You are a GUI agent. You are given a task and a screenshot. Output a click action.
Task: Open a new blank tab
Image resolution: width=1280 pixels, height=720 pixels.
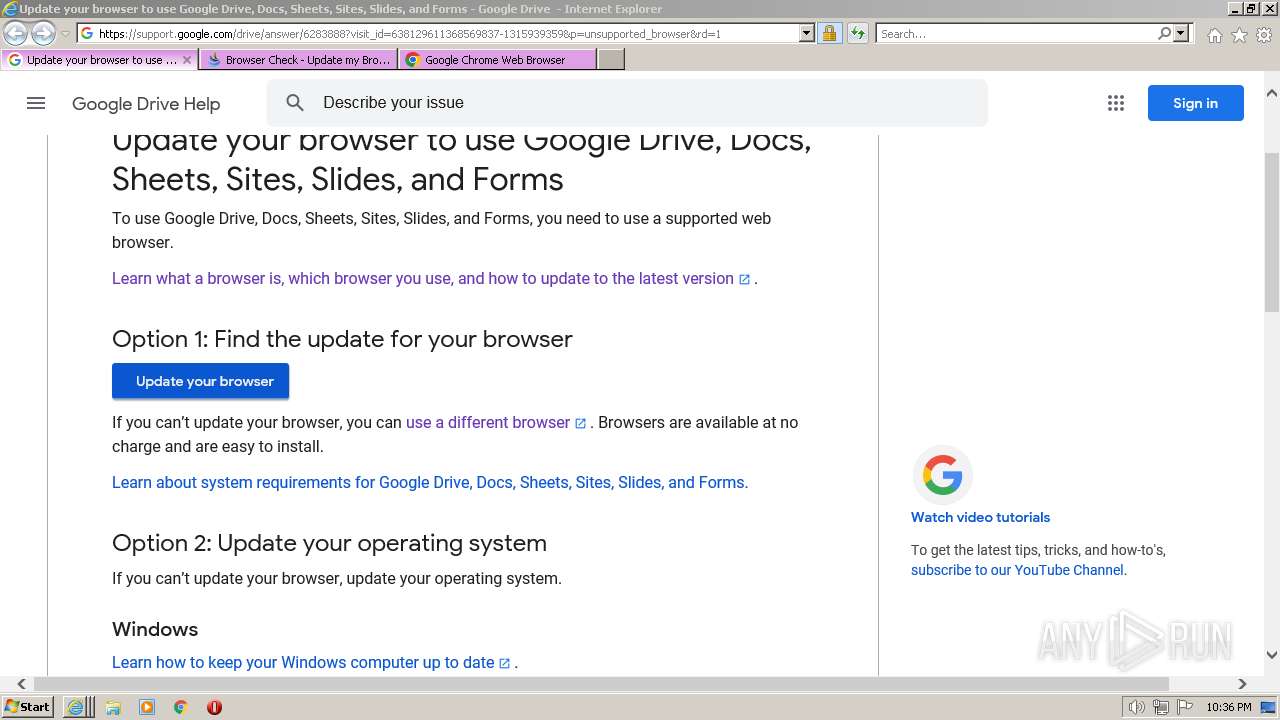point(611,60)
